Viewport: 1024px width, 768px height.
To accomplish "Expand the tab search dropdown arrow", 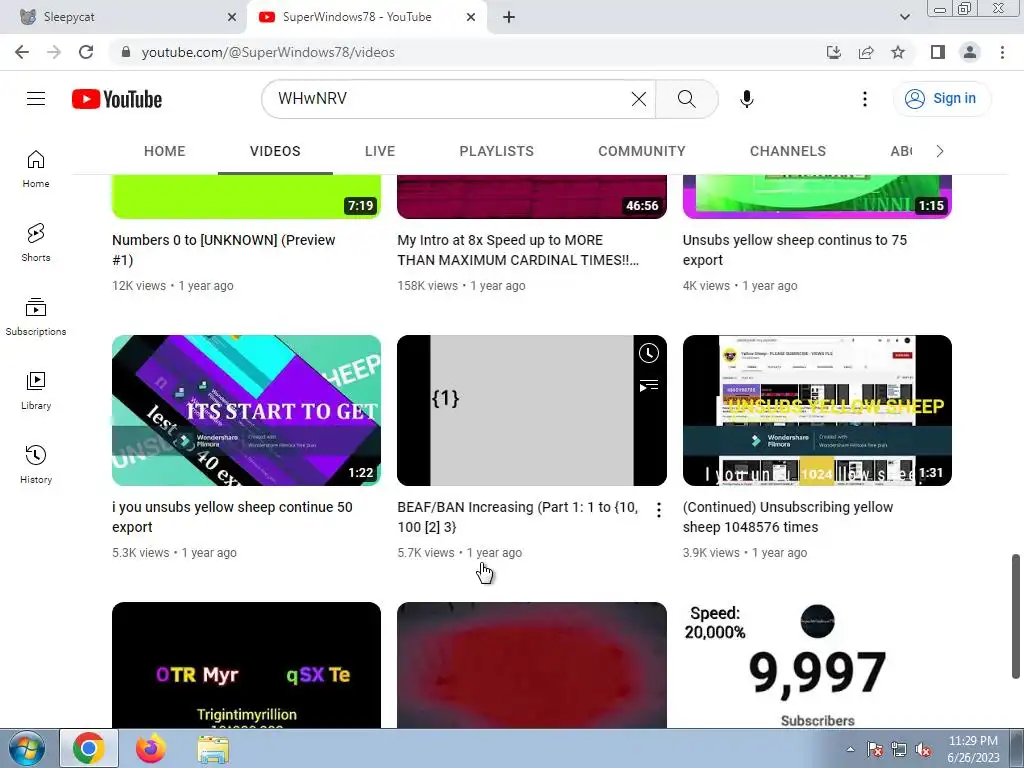I will coord(904,17).
